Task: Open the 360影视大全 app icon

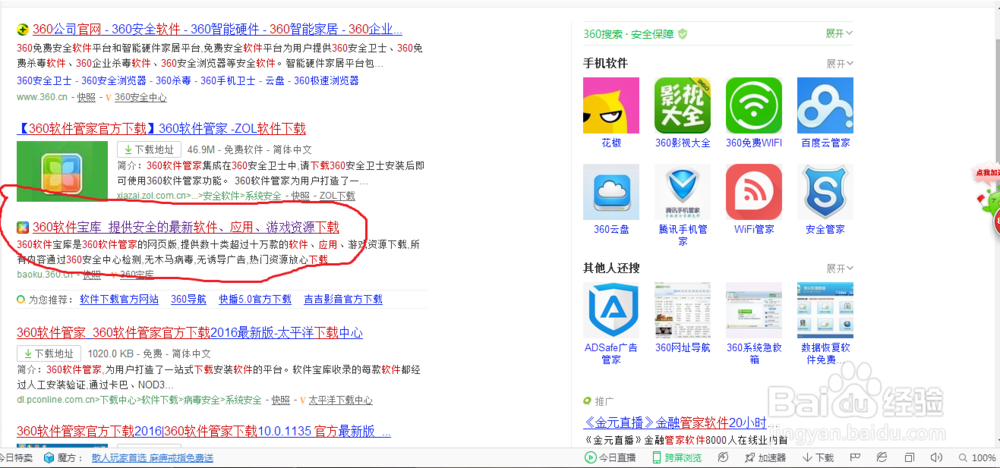Action: tap(682, 105)
